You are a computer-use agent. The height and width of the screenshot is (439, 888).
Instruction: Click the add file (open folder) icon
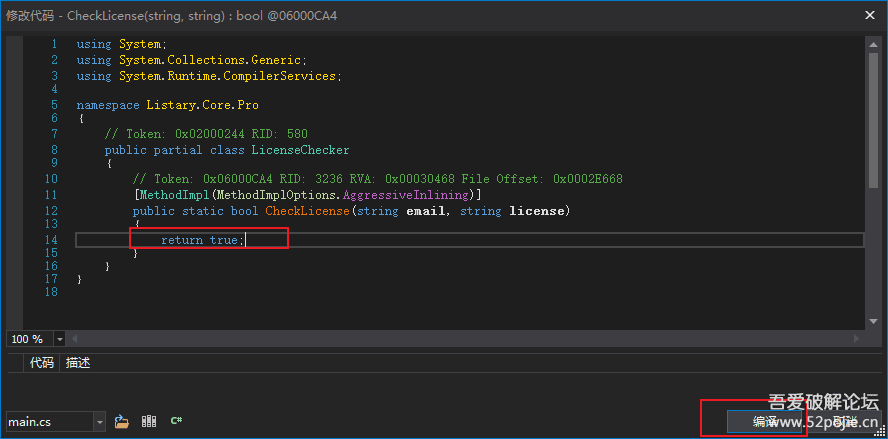point(122,422)
